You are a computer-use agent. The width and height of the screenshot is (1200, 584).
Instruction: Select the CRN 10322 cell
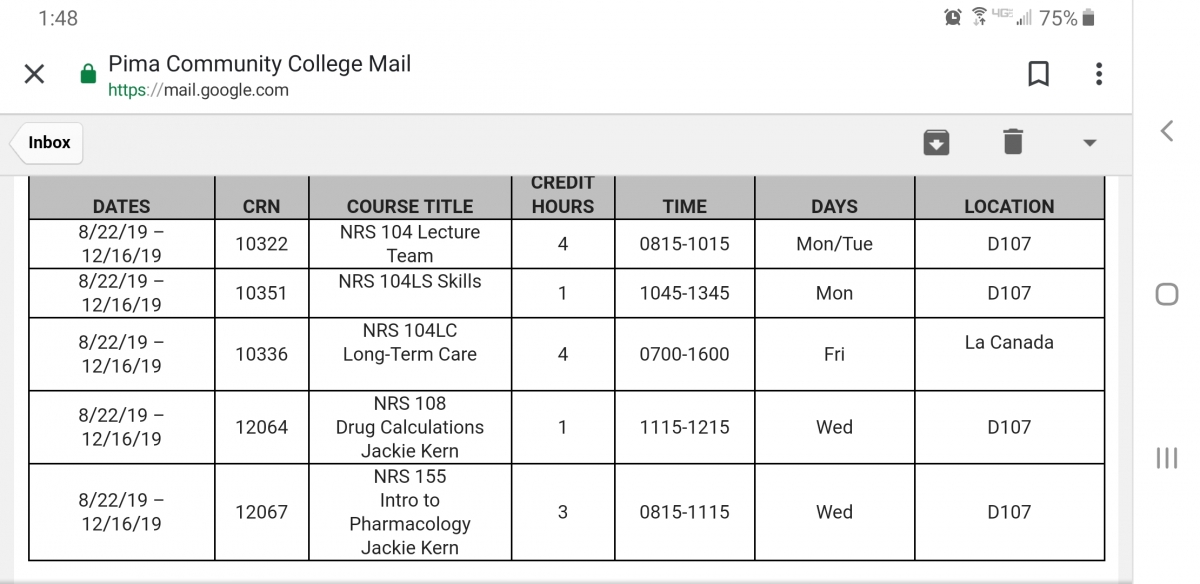point(262,244)
